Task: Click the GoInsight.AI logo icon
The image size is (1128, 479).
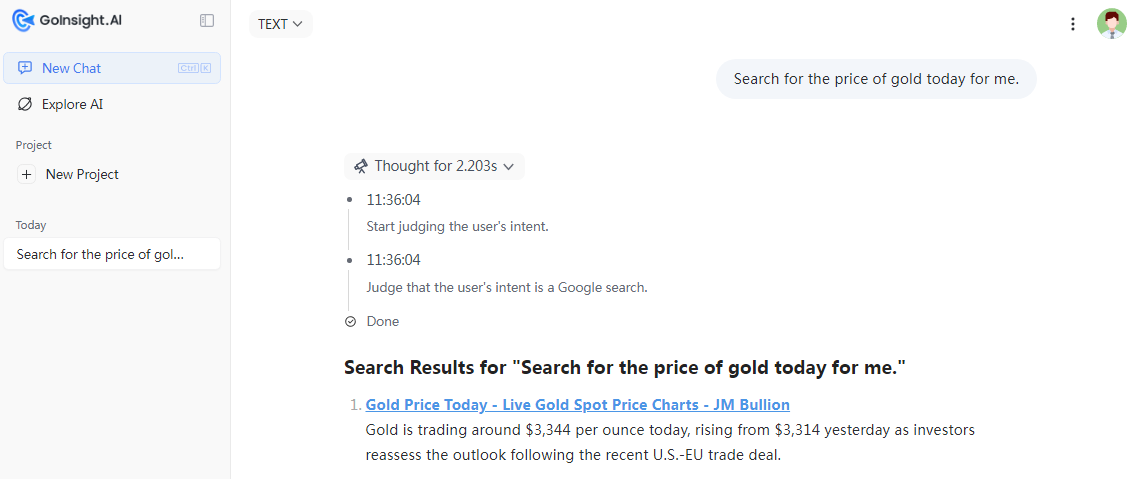Action: [x=24, y=21]
